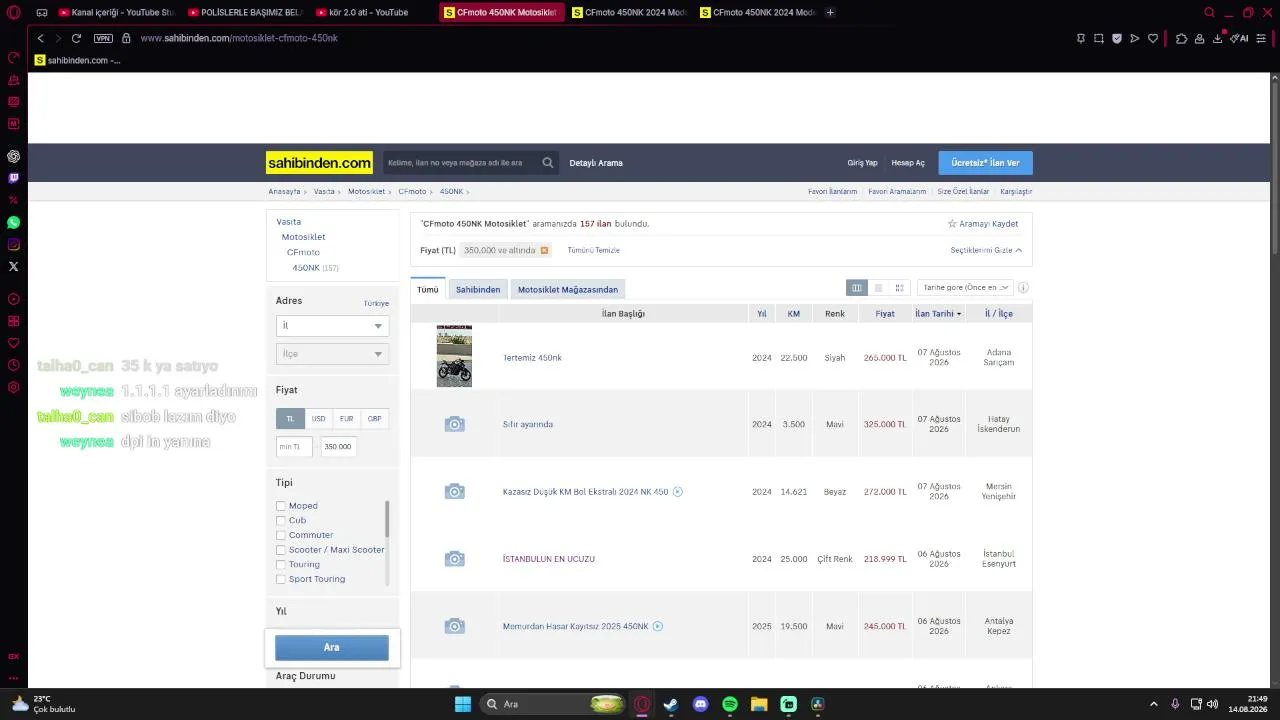Switch to 'Kanal içeriği - YouTube' browser tab
Screen dimensions: 1280x720
118,13
